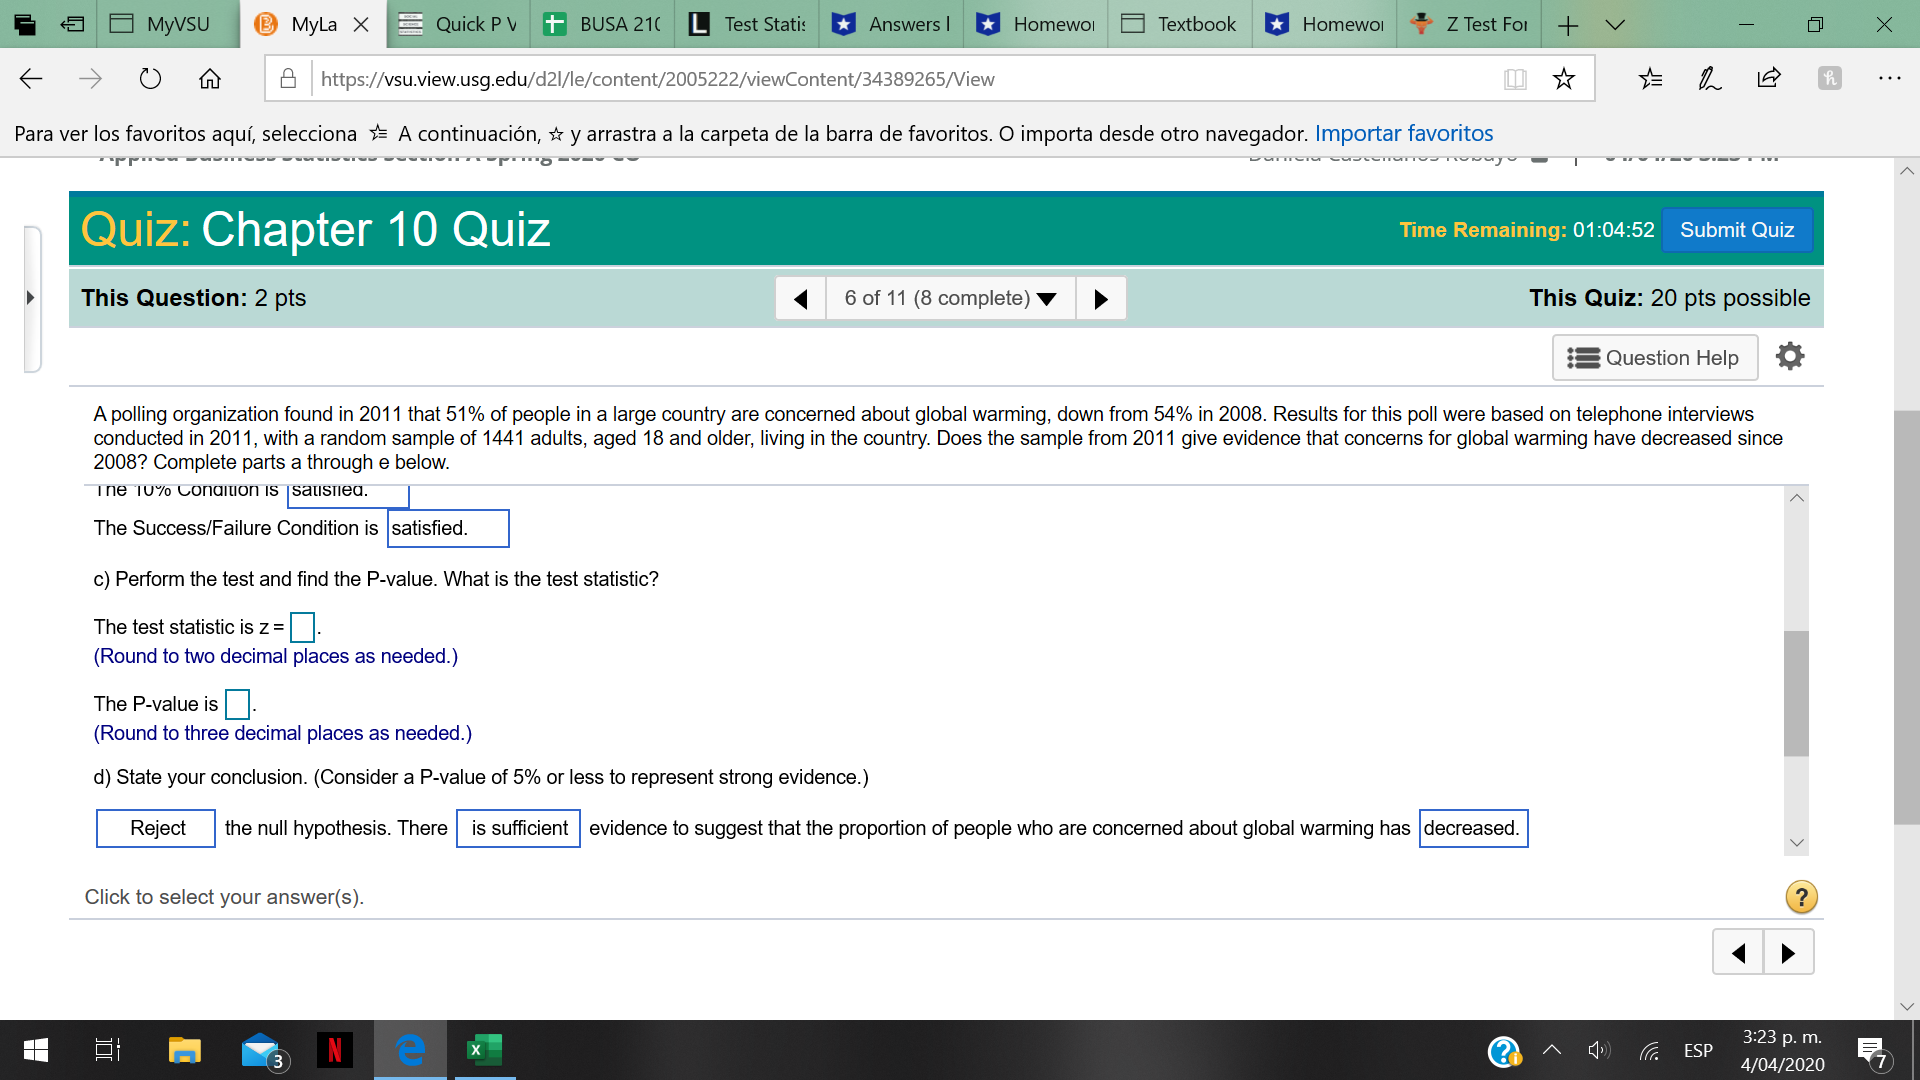This screenshot has height=1080, width=1920.
Task: Open the 'is sufficient' answer dropdown
Action: click(x=518, y=828)
